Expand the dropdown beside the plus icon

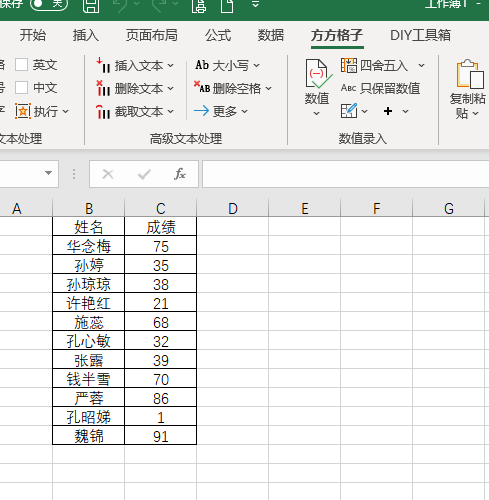point(405,111)
